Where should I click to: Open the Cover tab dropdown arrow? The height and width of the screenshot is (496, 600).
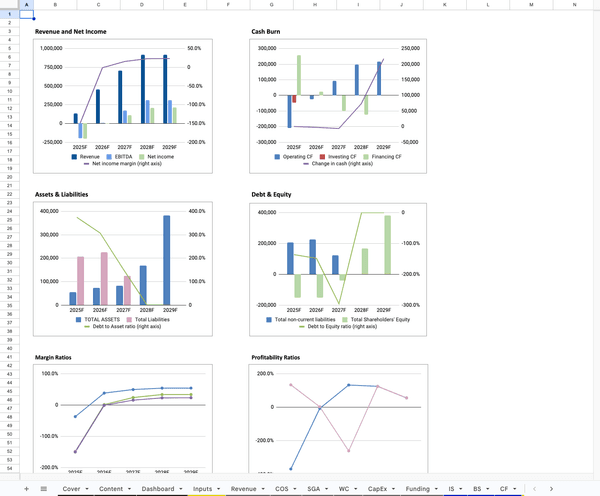click(87, 488)
